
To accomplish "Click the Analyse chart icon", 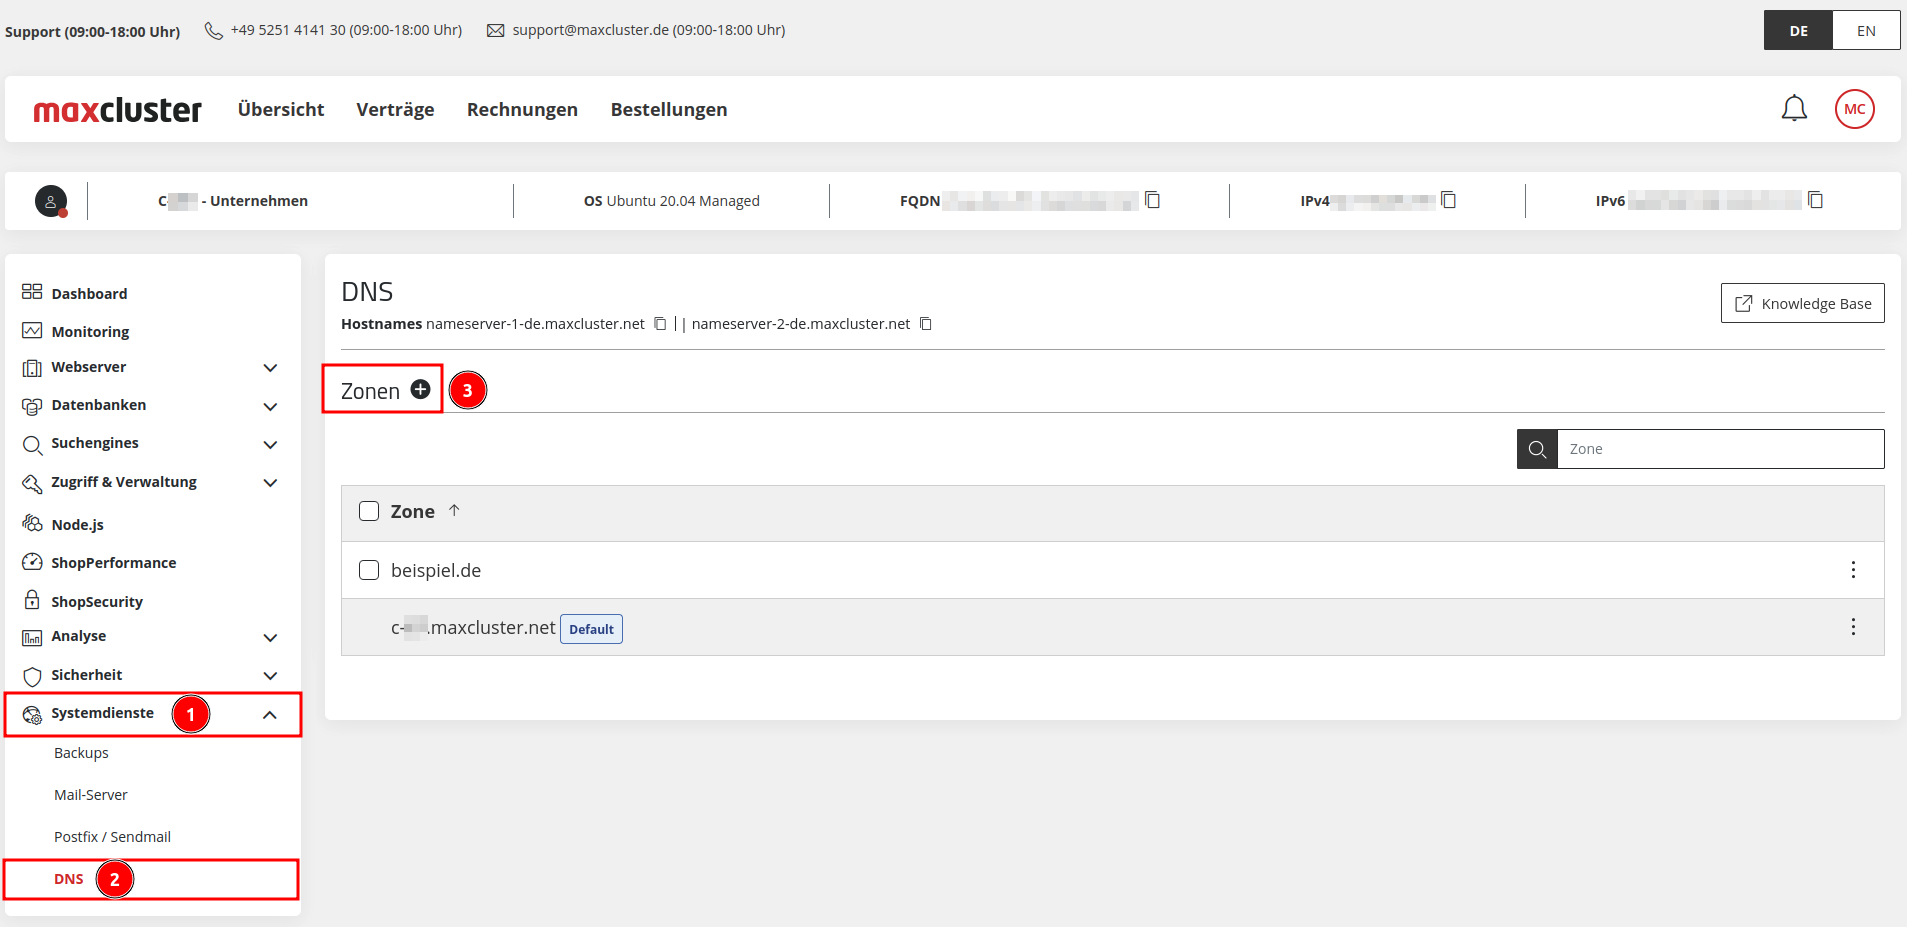I will pos(32,638).
